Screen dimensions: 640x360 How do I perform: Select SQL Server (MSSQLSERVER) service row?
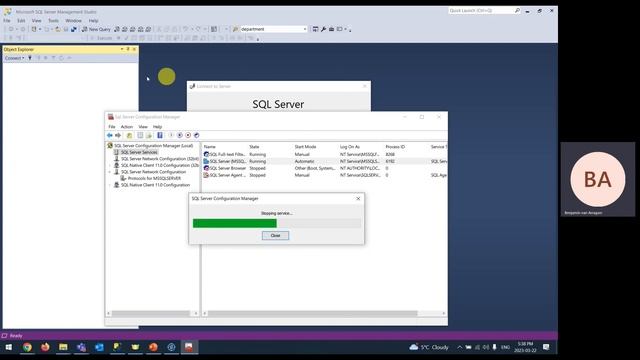[324, 161]
